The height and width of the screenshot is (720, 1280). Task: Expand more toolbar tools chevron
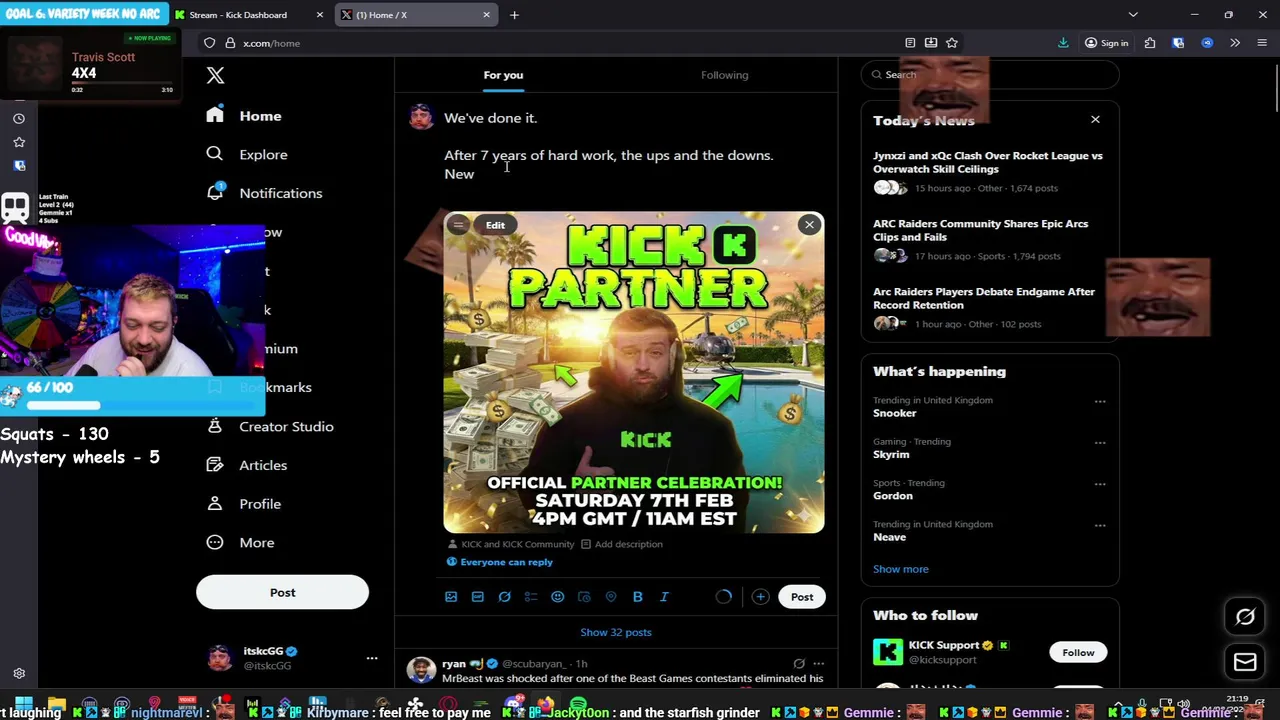[1235, 43]
